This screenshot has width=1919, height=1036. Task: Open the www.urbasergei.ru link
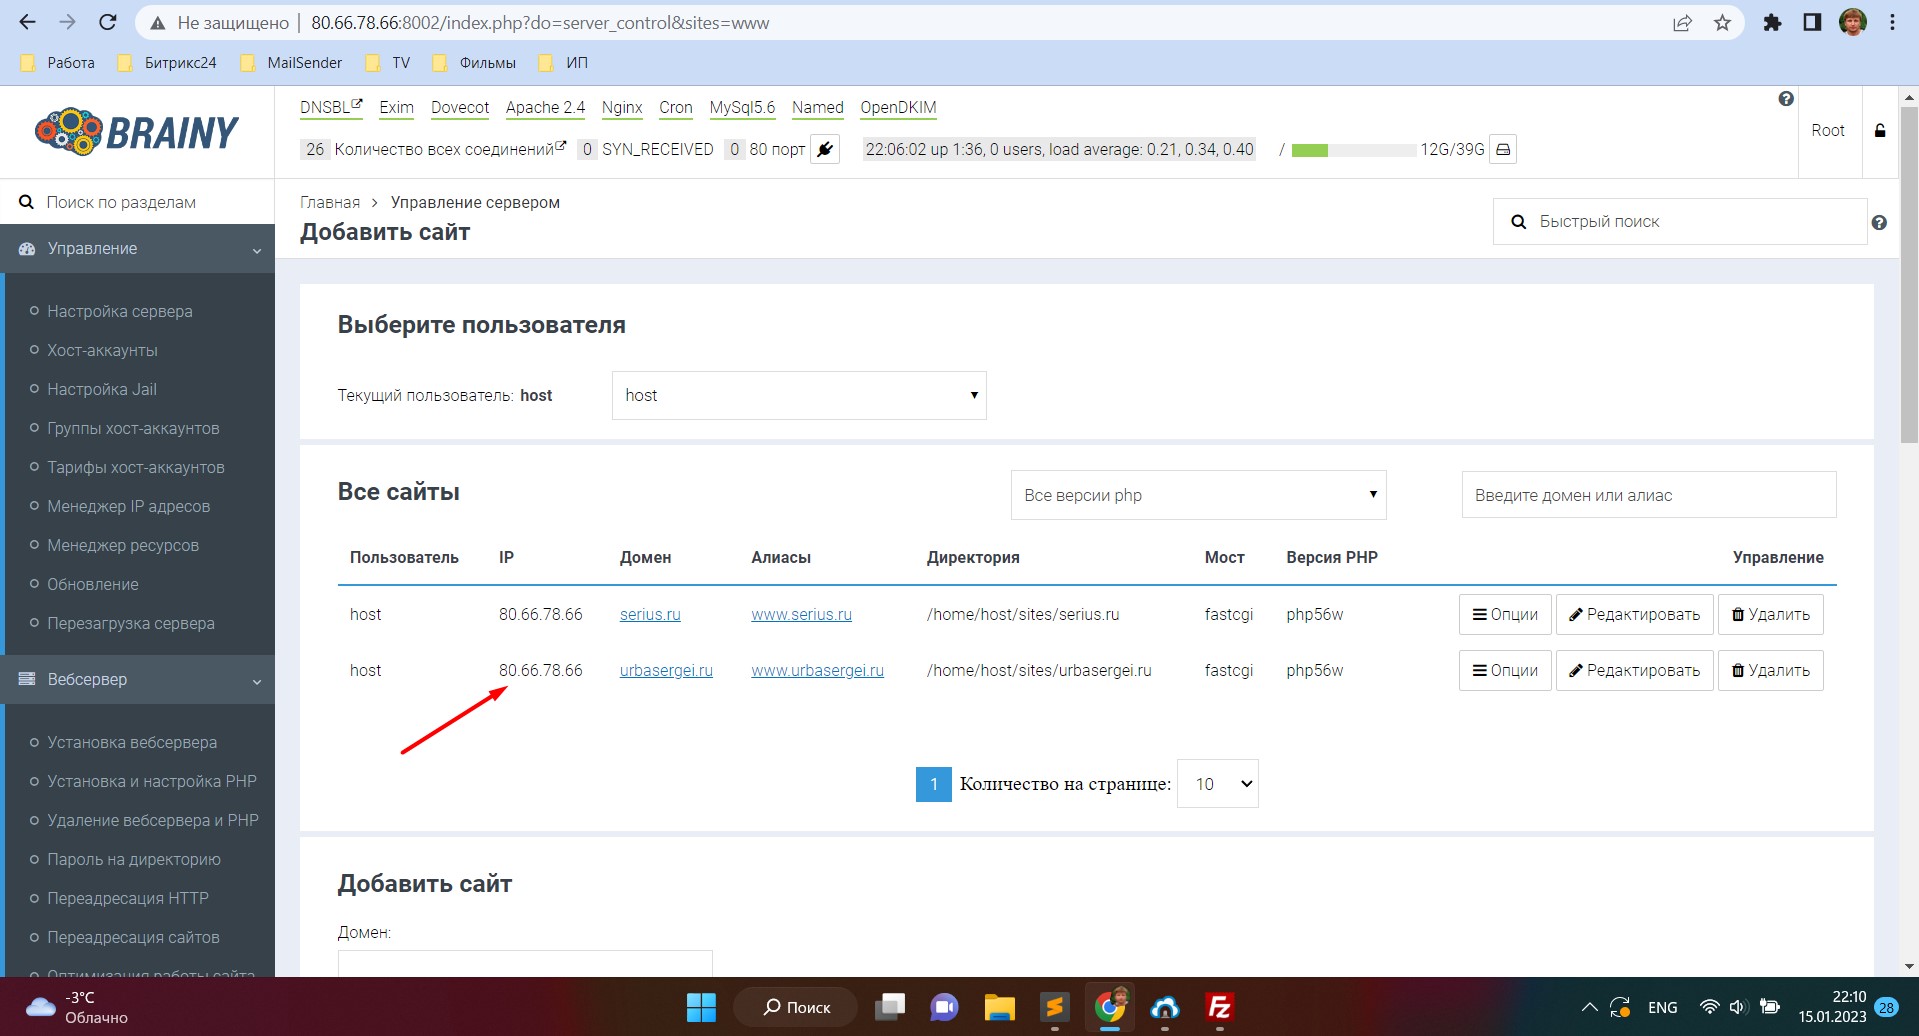818,670
